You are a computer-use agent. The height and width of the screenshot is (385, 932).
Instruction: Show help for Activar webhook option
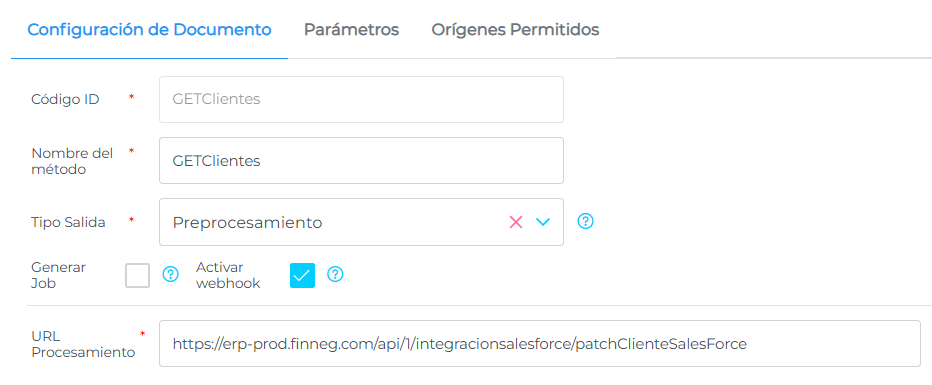[x=336, y=274]
